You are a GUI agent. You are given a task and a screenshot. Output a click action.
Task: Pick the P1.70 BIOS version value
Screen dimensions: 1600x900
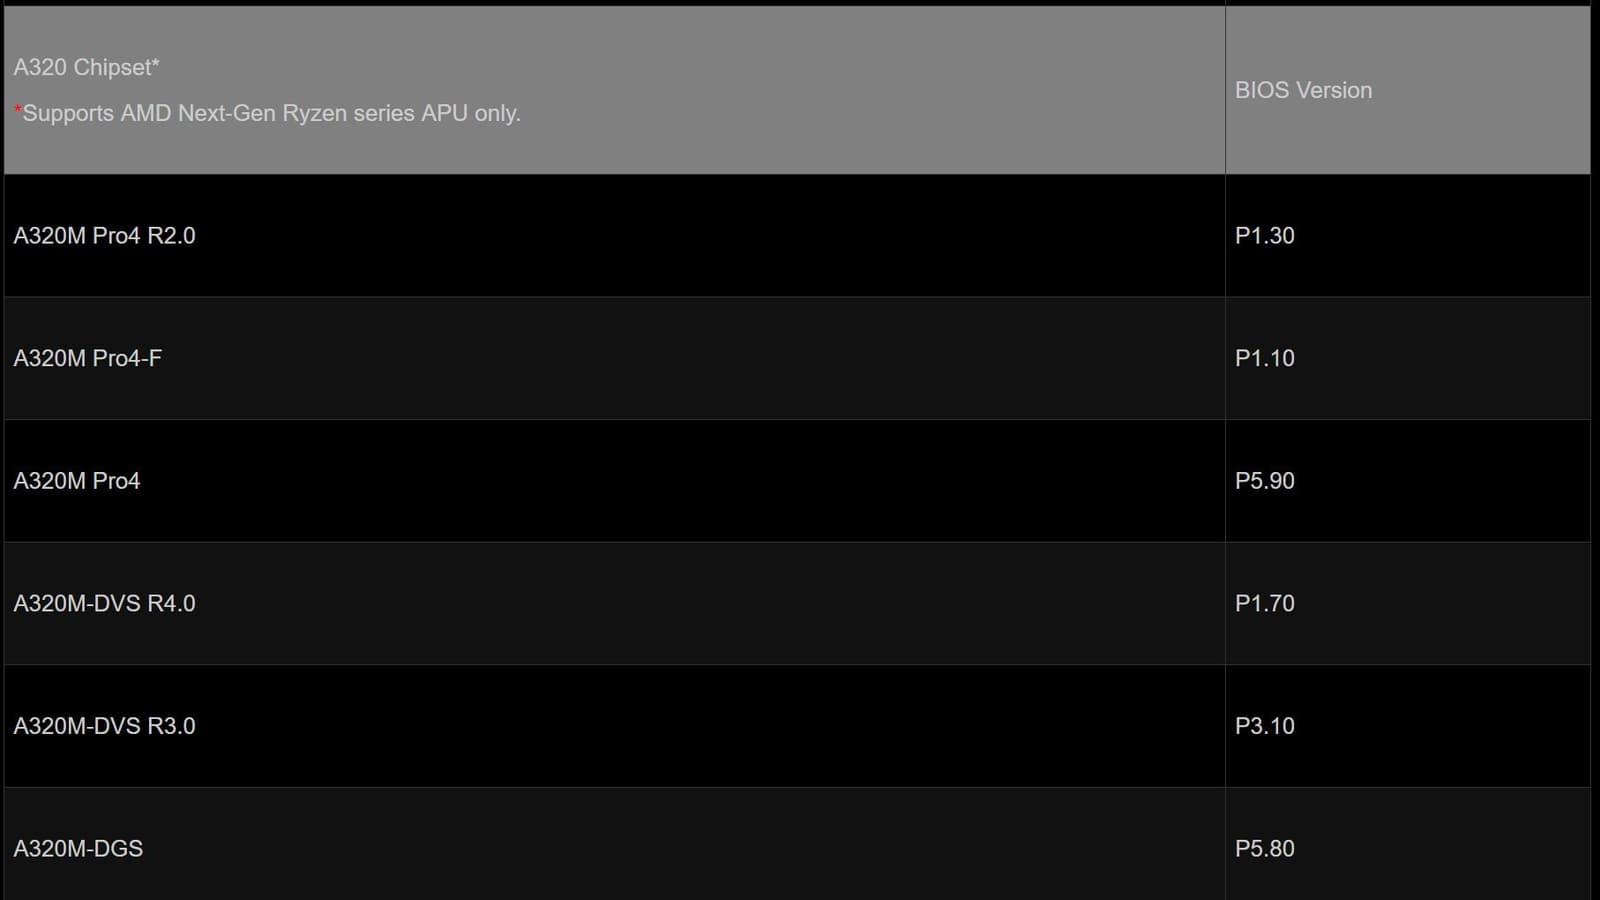coord(1264,604)
